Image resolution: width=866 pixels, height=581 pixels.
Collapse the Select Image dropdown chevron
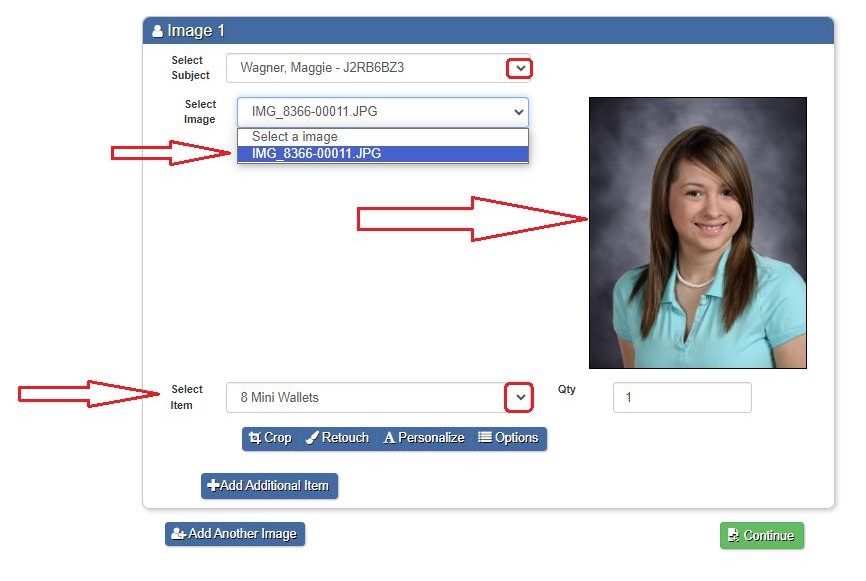[517, 112]
